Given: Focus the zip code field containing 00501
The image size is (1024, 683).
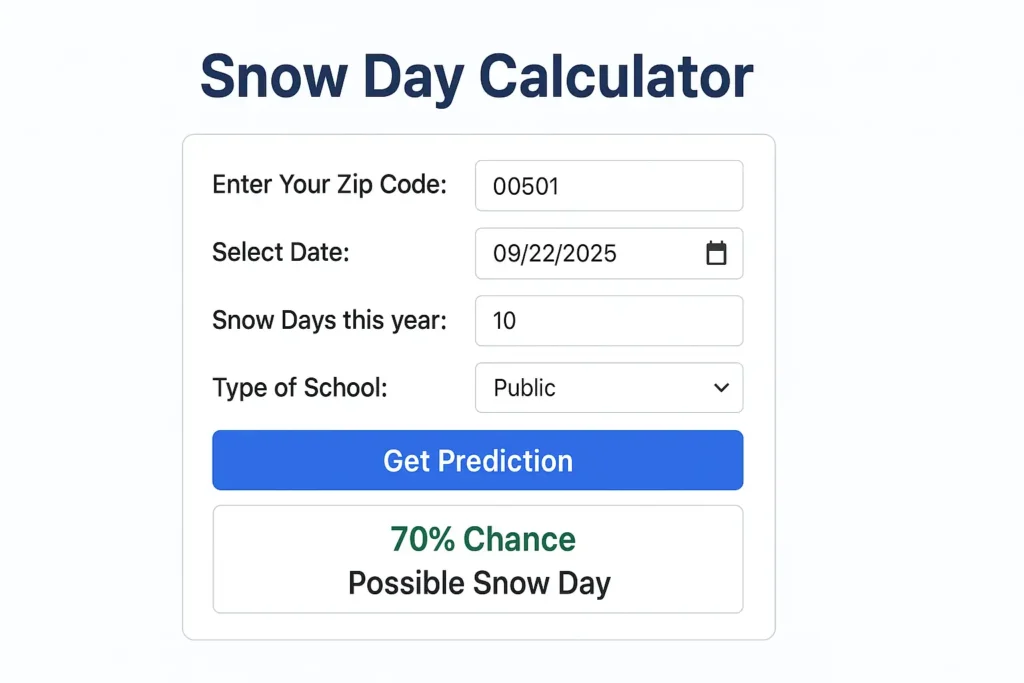Looking at the screenshot, I should coord(608,186).
